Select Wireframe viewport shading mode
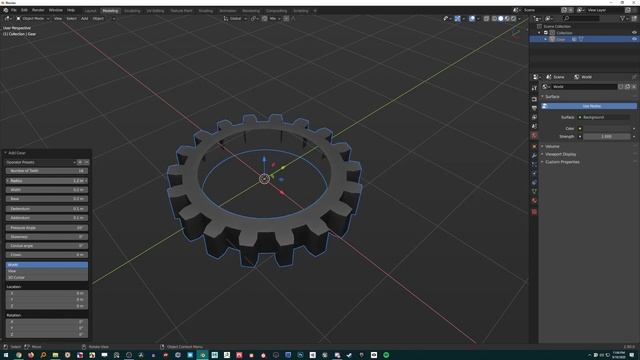 pyautogui.click(x=494, y=18)
